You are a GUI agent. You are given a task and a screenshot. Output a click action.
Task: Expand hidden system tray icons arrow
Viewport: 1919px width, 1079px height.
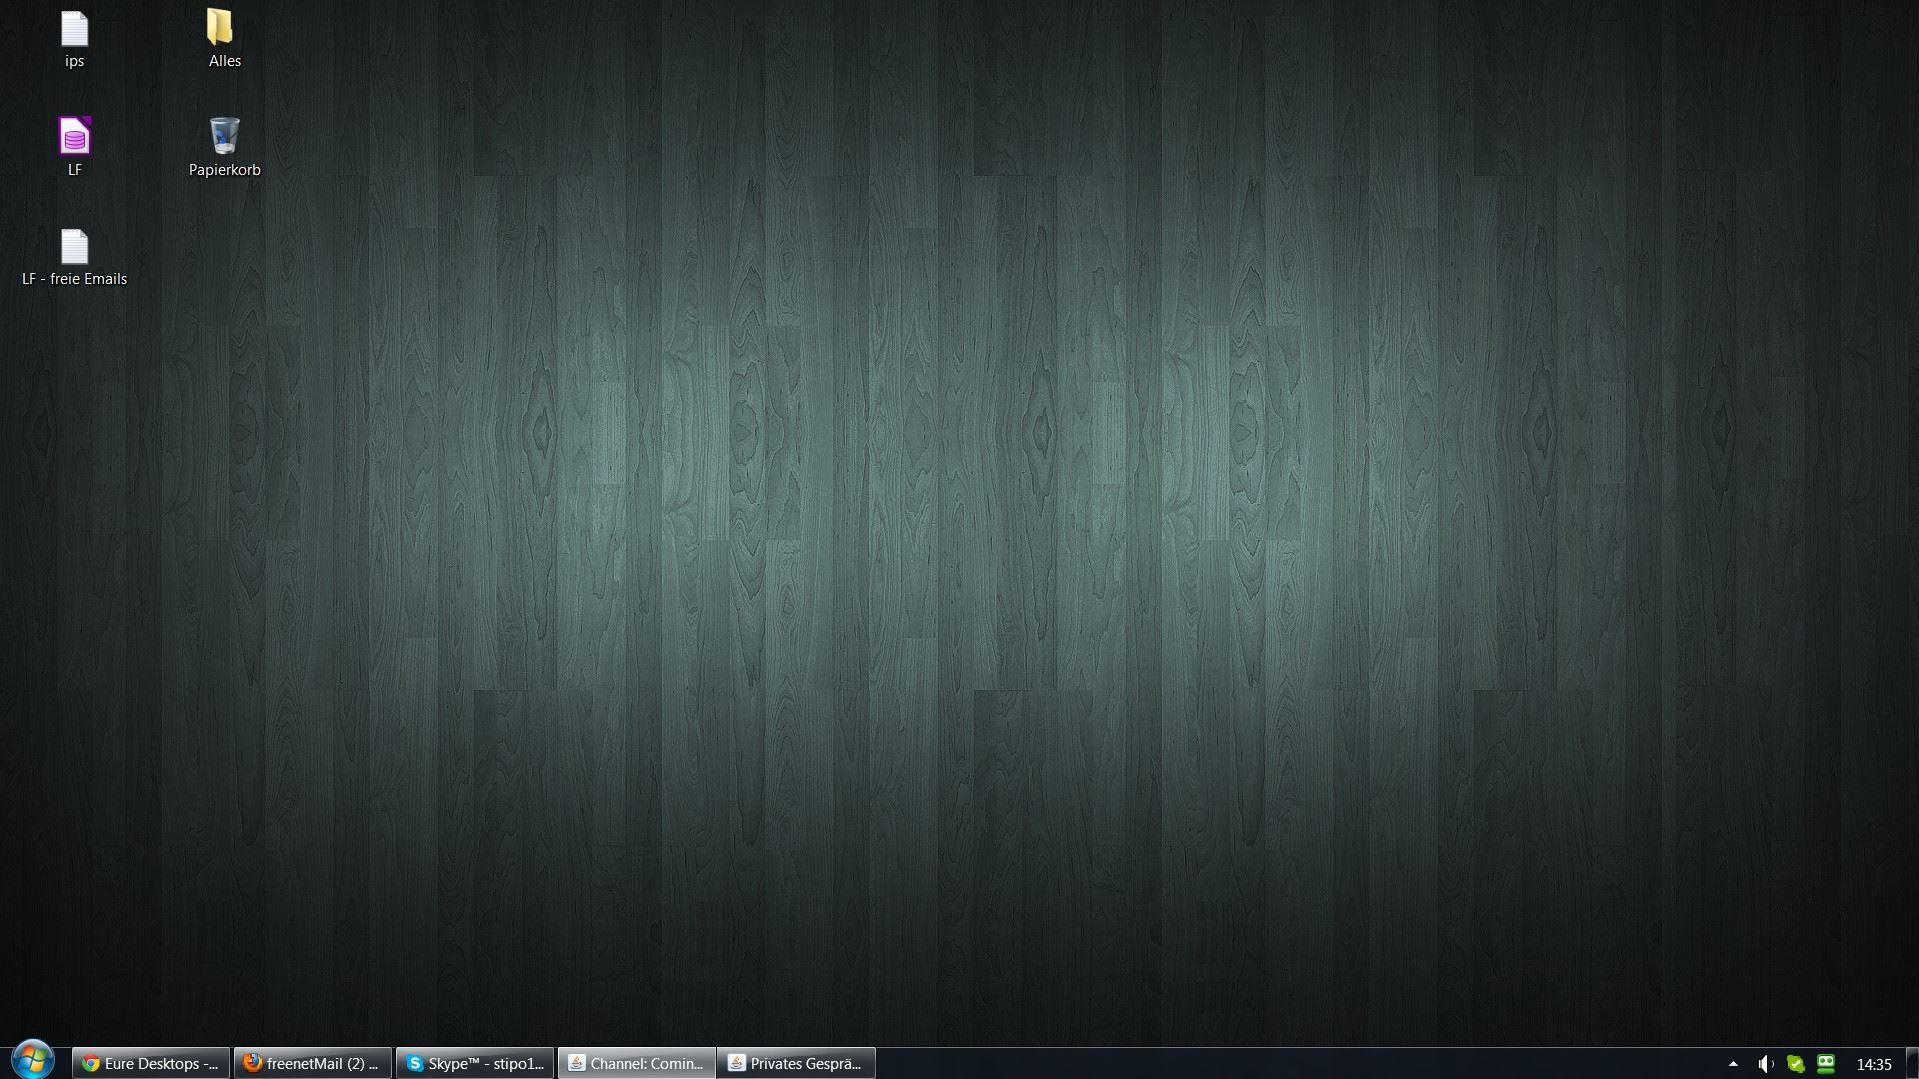click(x=1733, y=1064)
